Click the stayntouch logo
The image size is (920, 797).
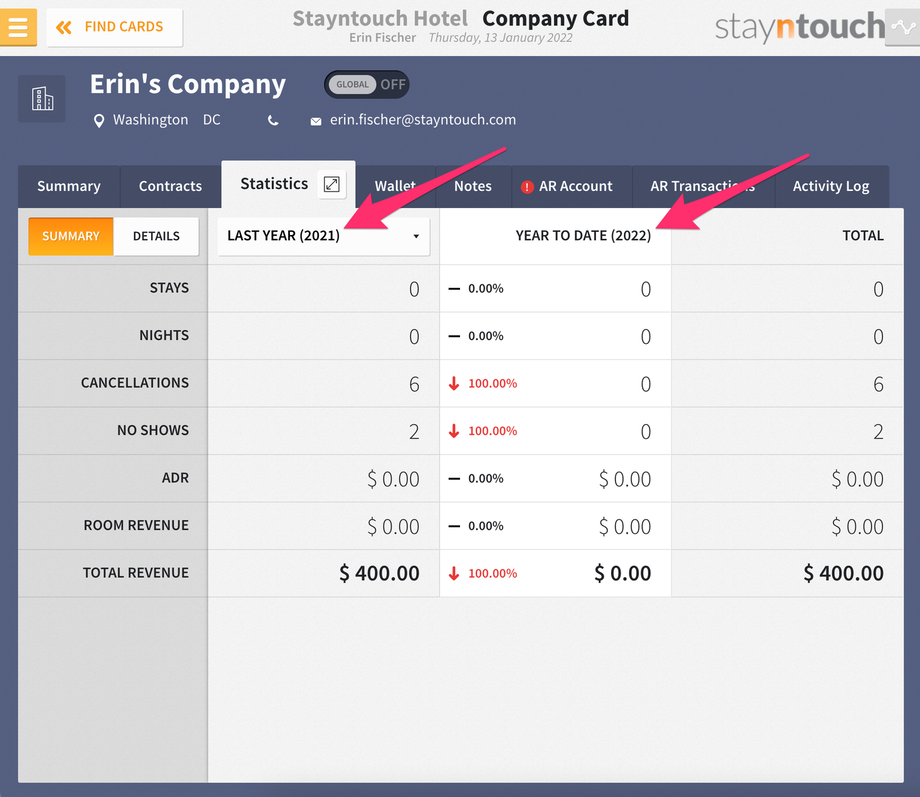[800, 27]
